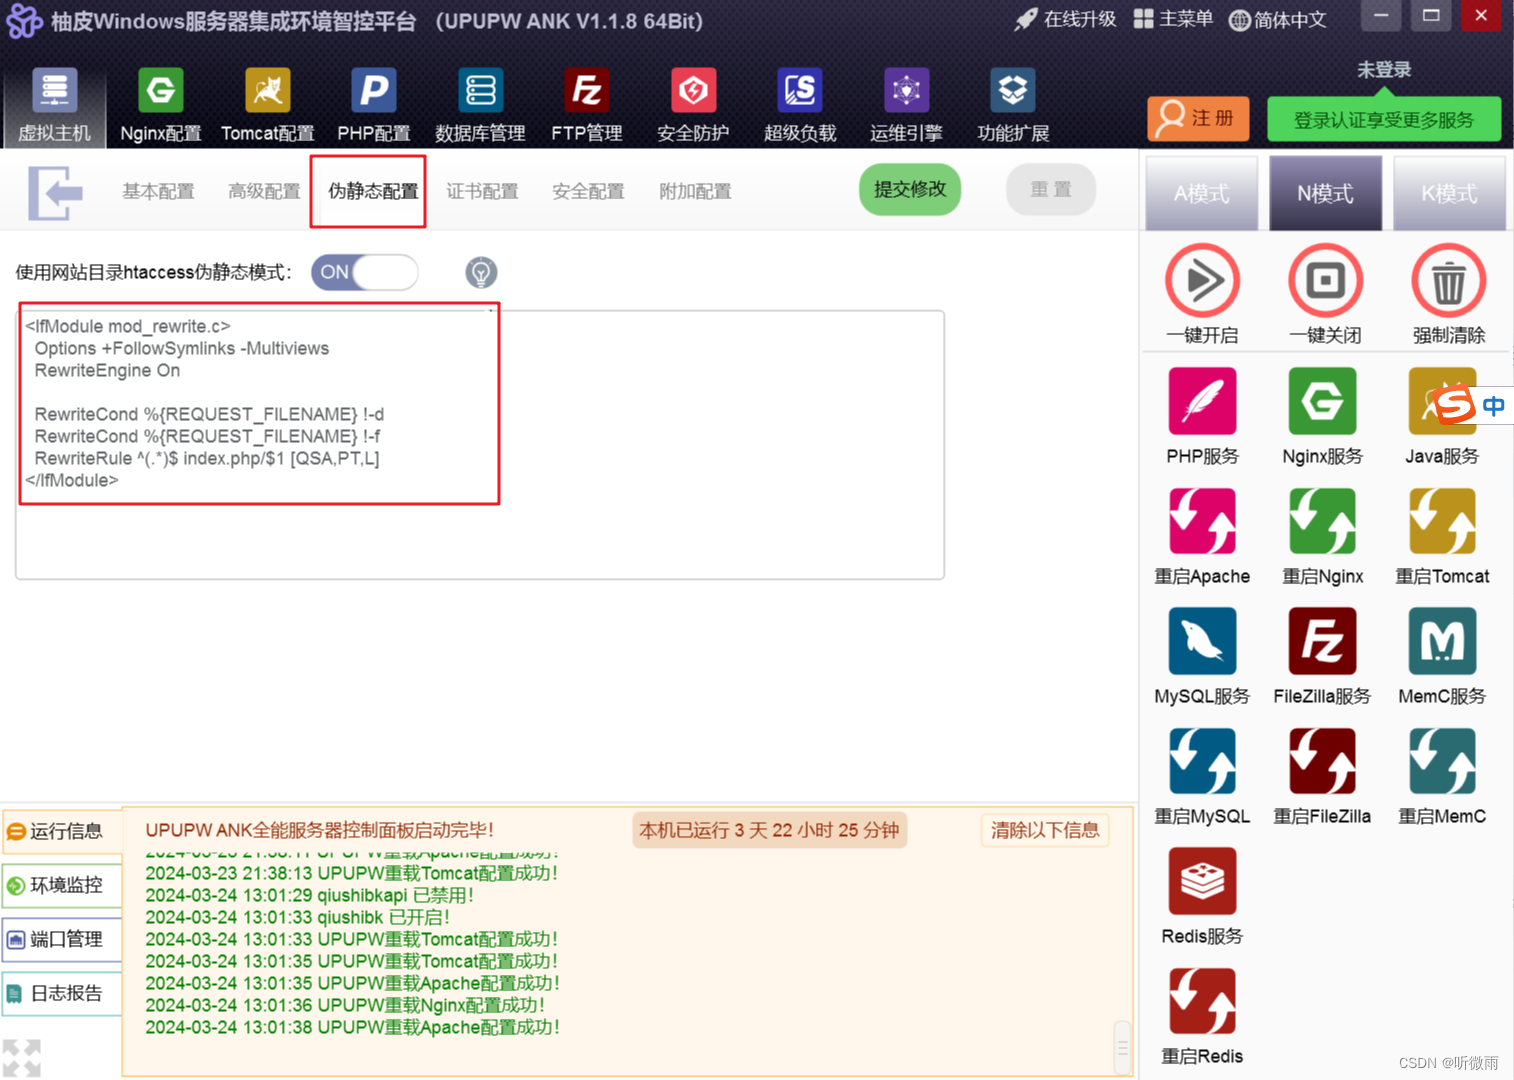The width and height of the screenshot is (1514, 1080).
Task: Click 重启Apache icon
Action: (1202, 521)
